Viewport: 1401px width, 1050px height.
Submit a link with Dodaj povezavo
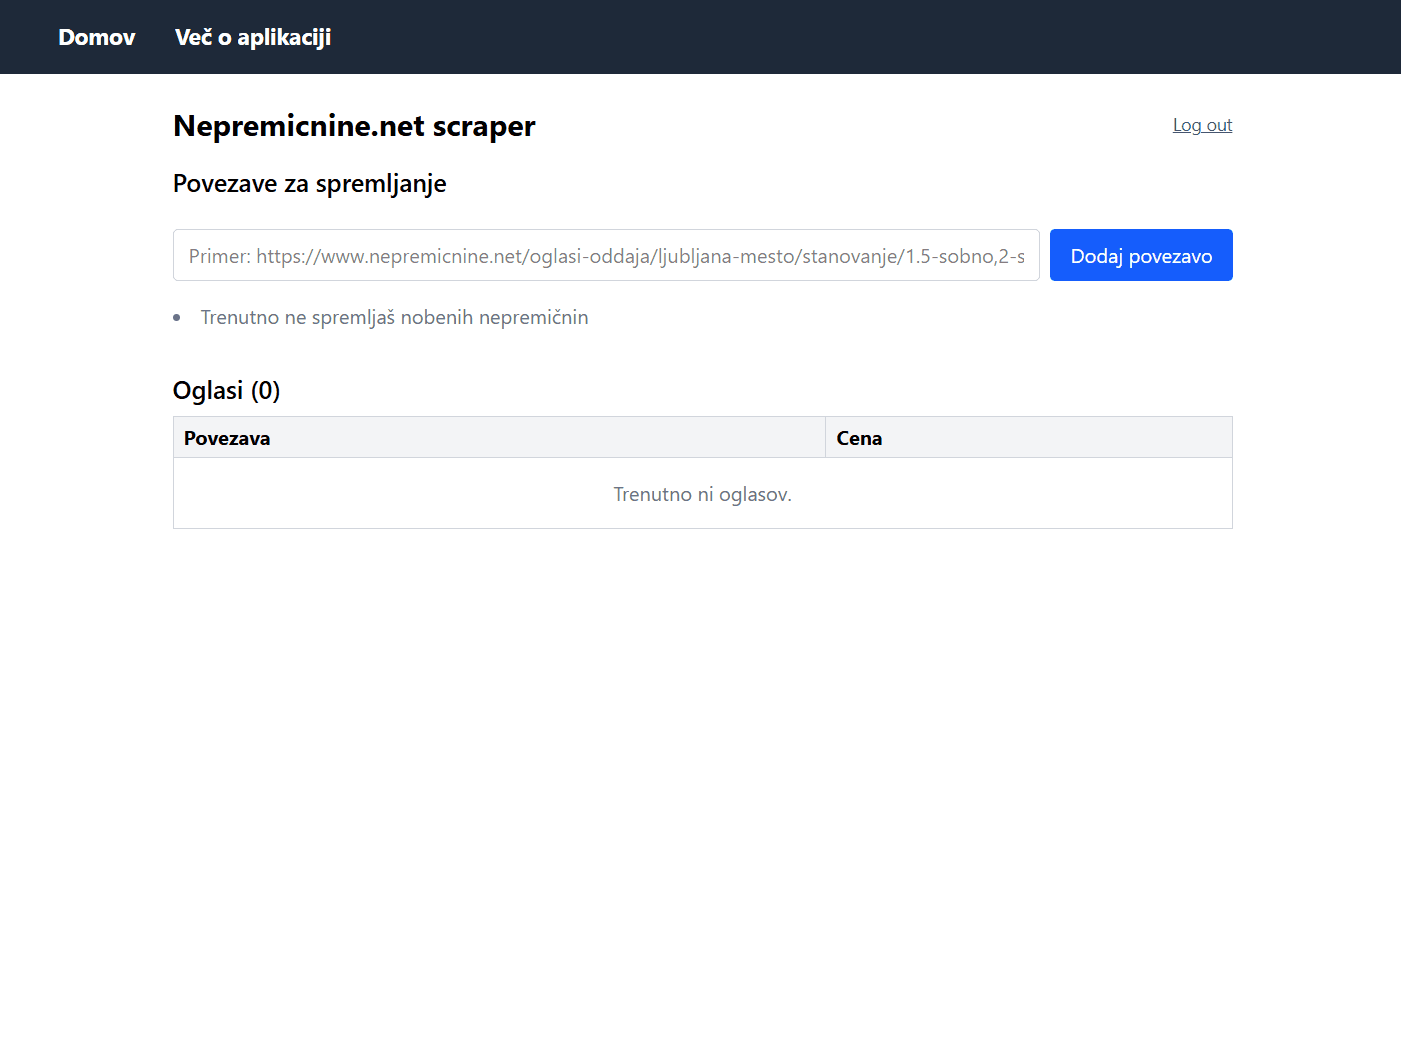[1141, 255]
